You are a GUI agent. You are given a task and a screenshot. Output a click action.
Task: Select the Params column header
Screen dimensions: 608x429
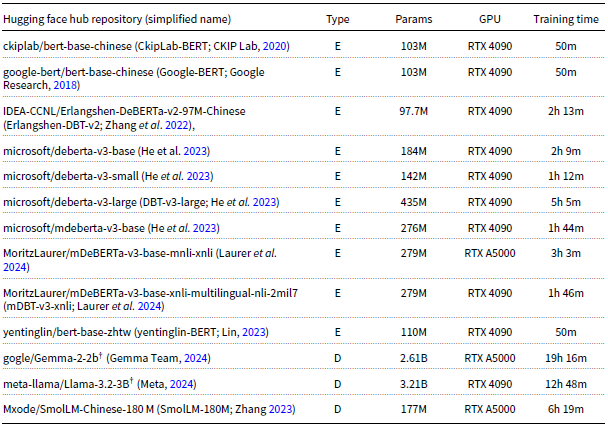pos(413,19)
